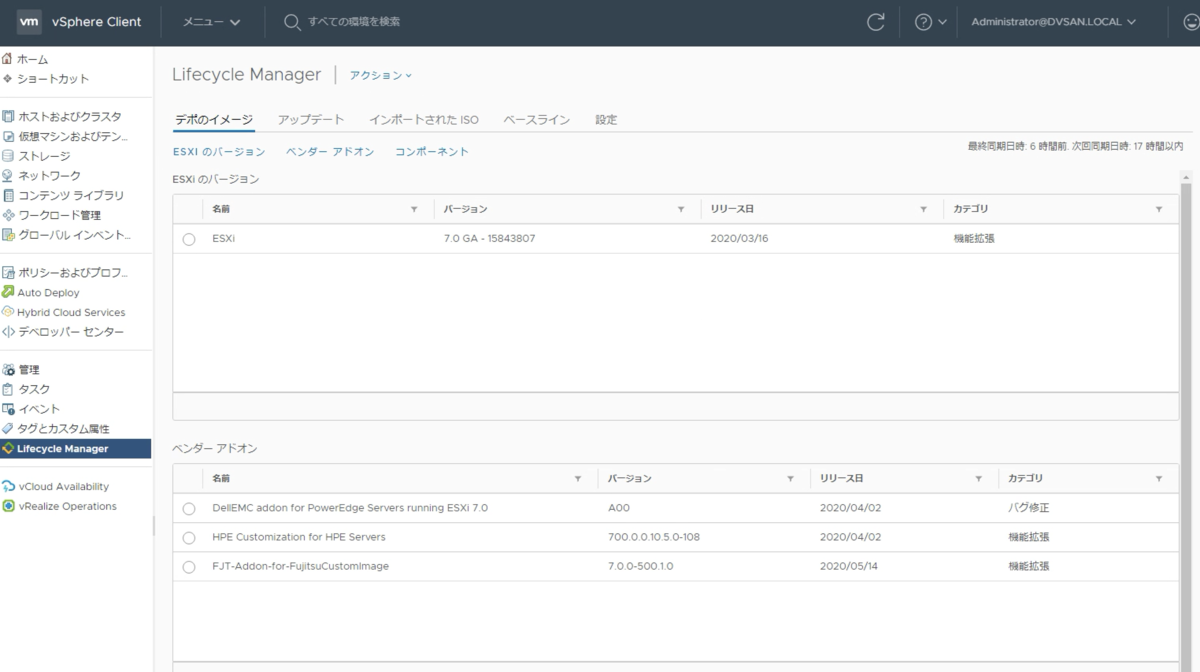Click the タグとカスタム属性 icon
1200x672 pixels.
click(x=8, y=429)
